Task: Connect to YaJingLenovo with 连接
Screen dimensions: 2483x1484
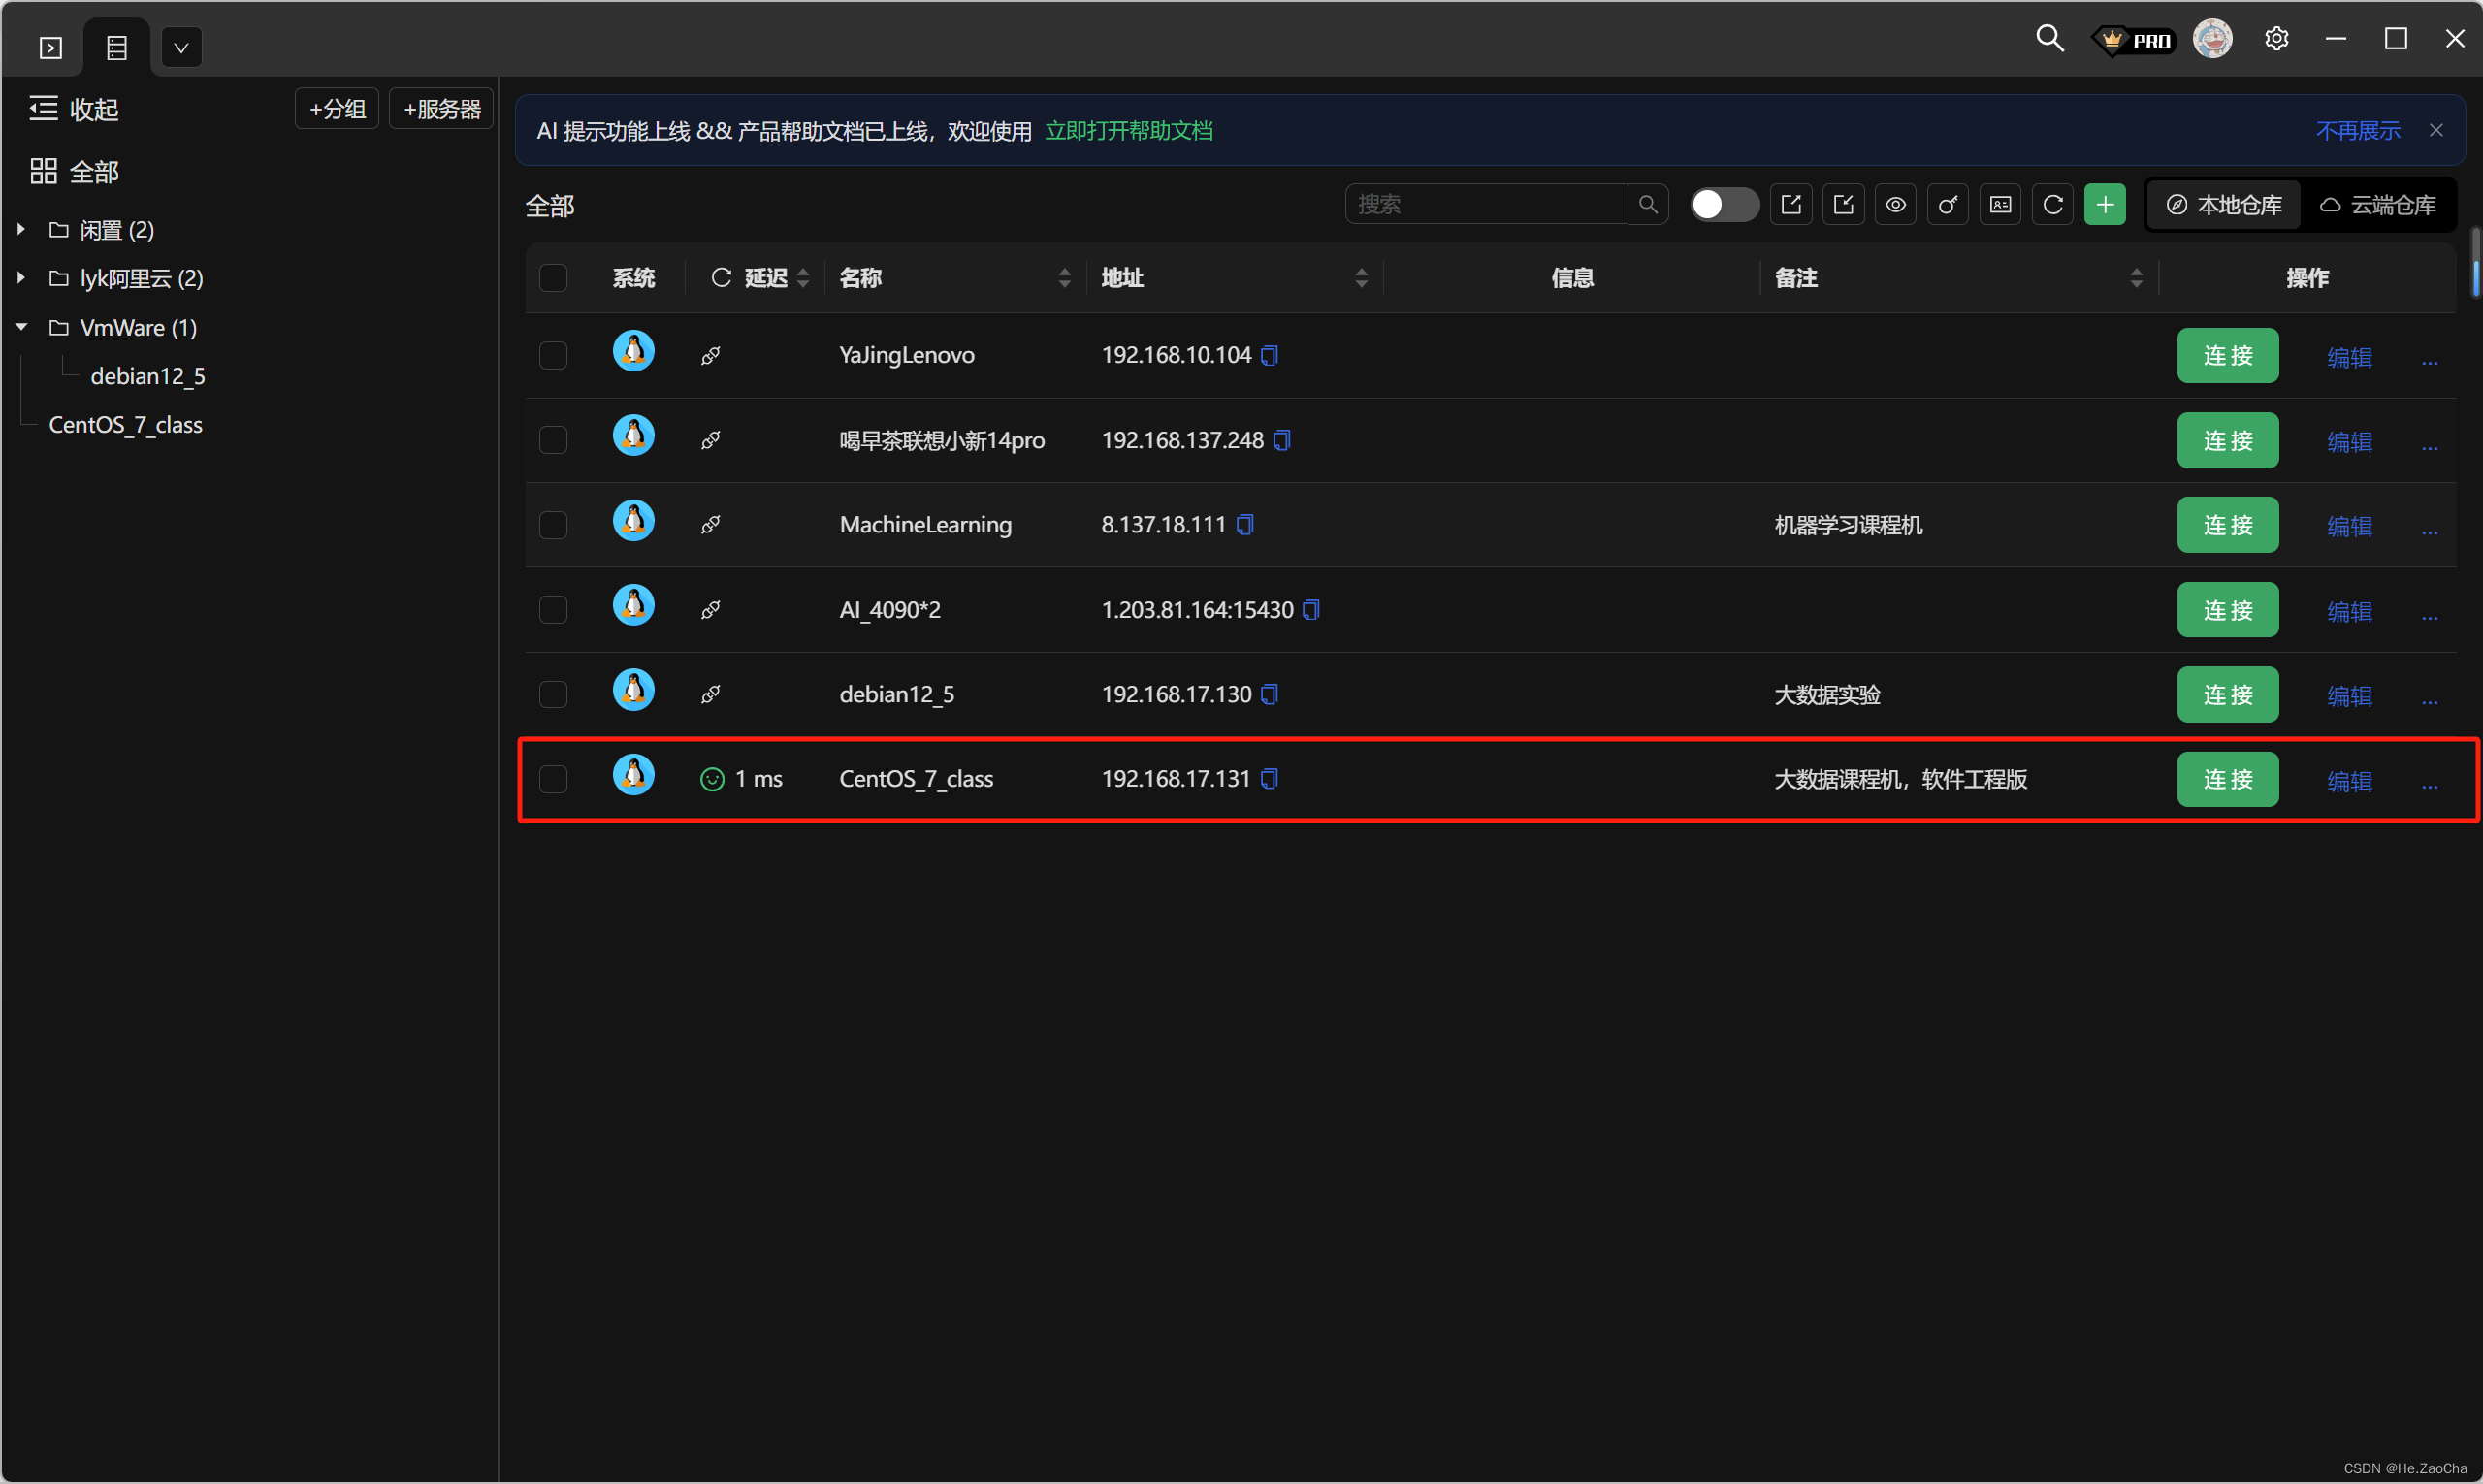Action: click(2227, 355)
